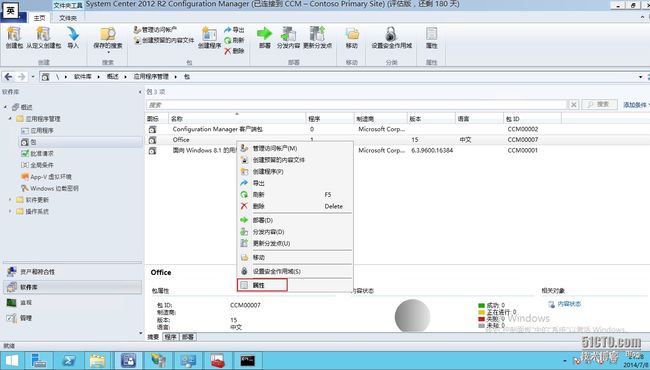
Task: Choose 部署(D) from context menu
Action: [295, 220]
